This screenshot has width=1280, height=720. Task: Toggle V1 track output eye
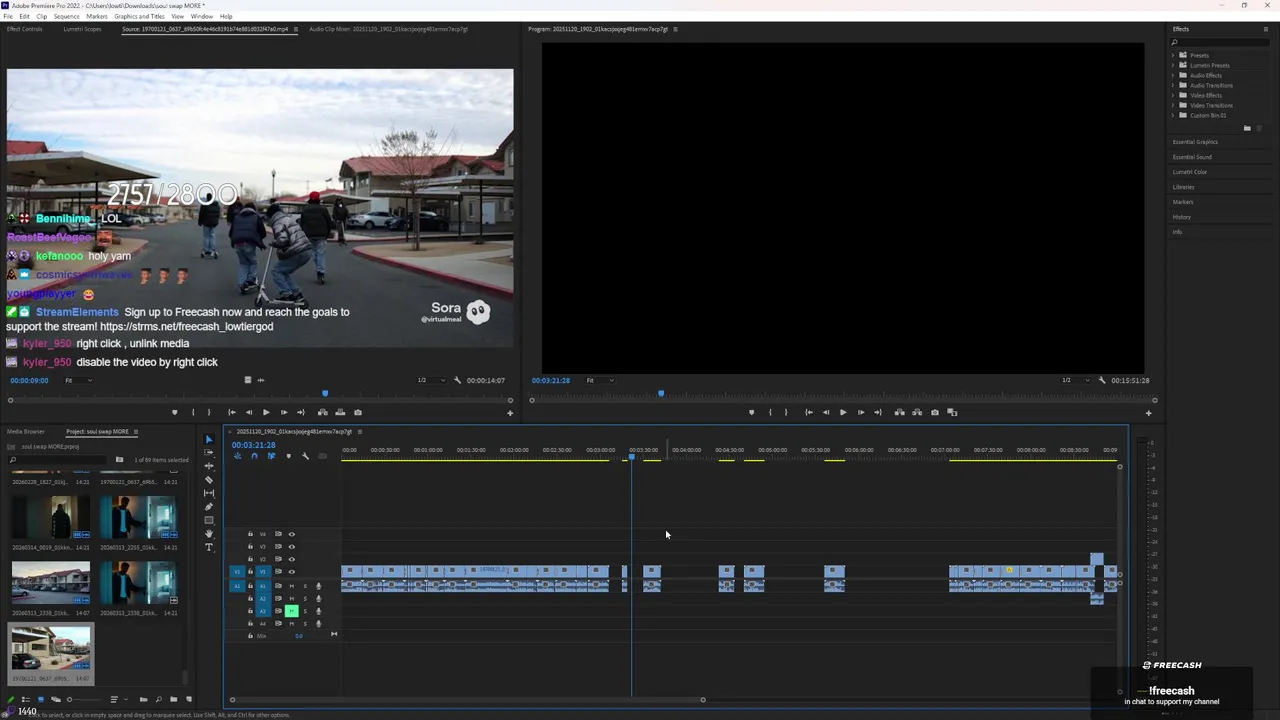292,572
